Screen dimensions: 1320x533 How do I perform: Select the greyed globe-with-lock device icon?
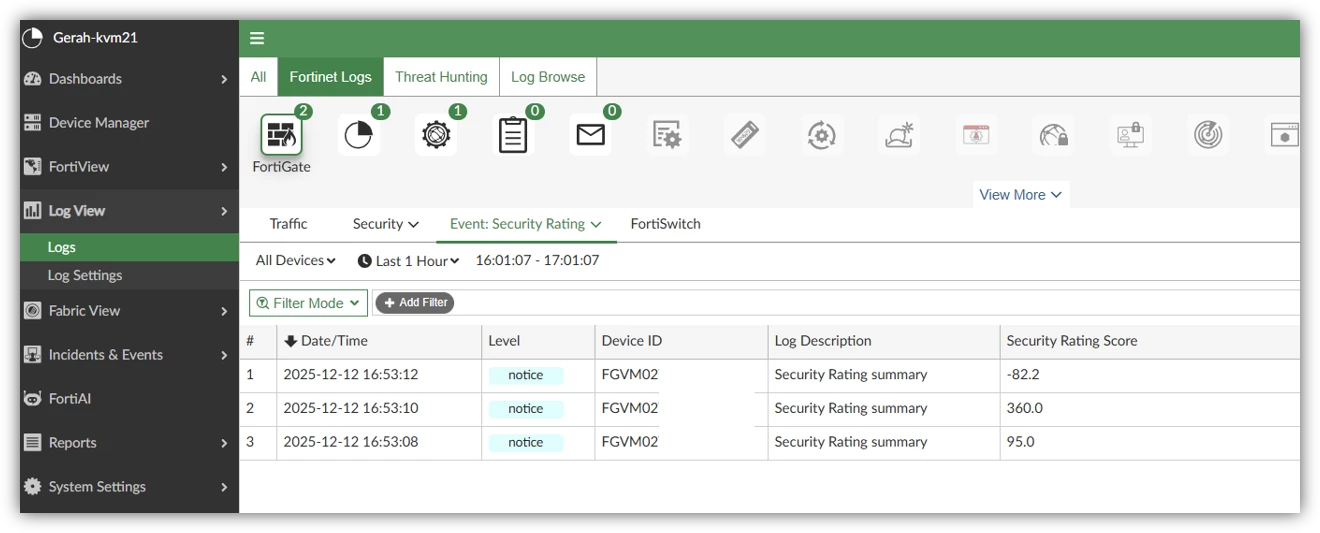pyautogui.click(x=1054, y=135)
